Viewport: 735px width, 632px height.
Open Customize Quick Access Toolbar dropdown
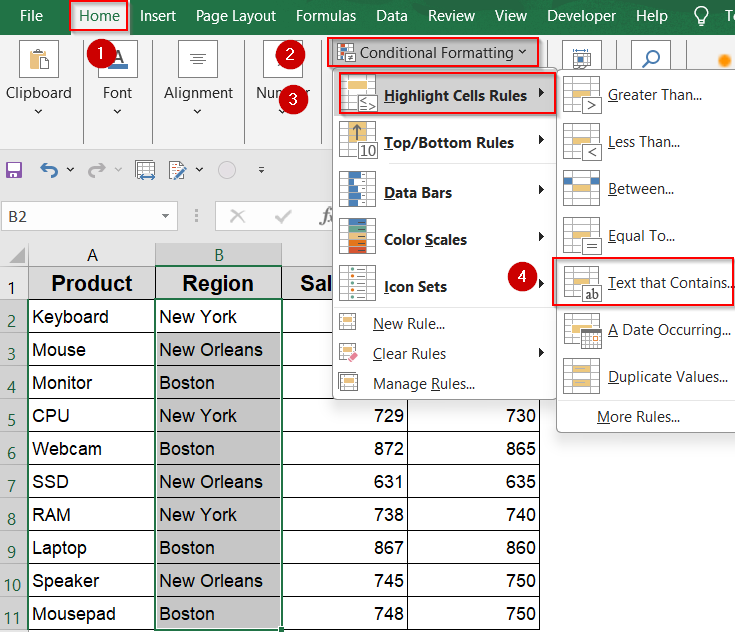tap(262, 170)
